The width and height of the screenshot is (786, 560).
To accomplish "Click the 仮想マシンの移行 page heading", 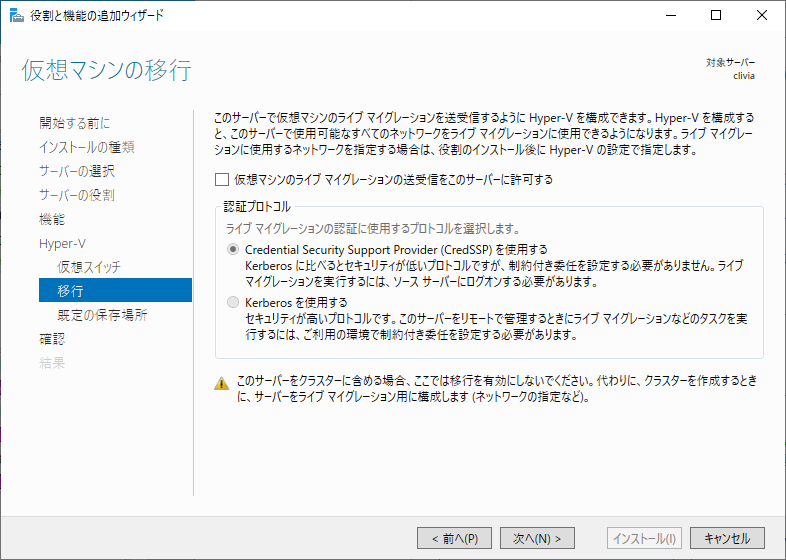I will pos(106,70).
